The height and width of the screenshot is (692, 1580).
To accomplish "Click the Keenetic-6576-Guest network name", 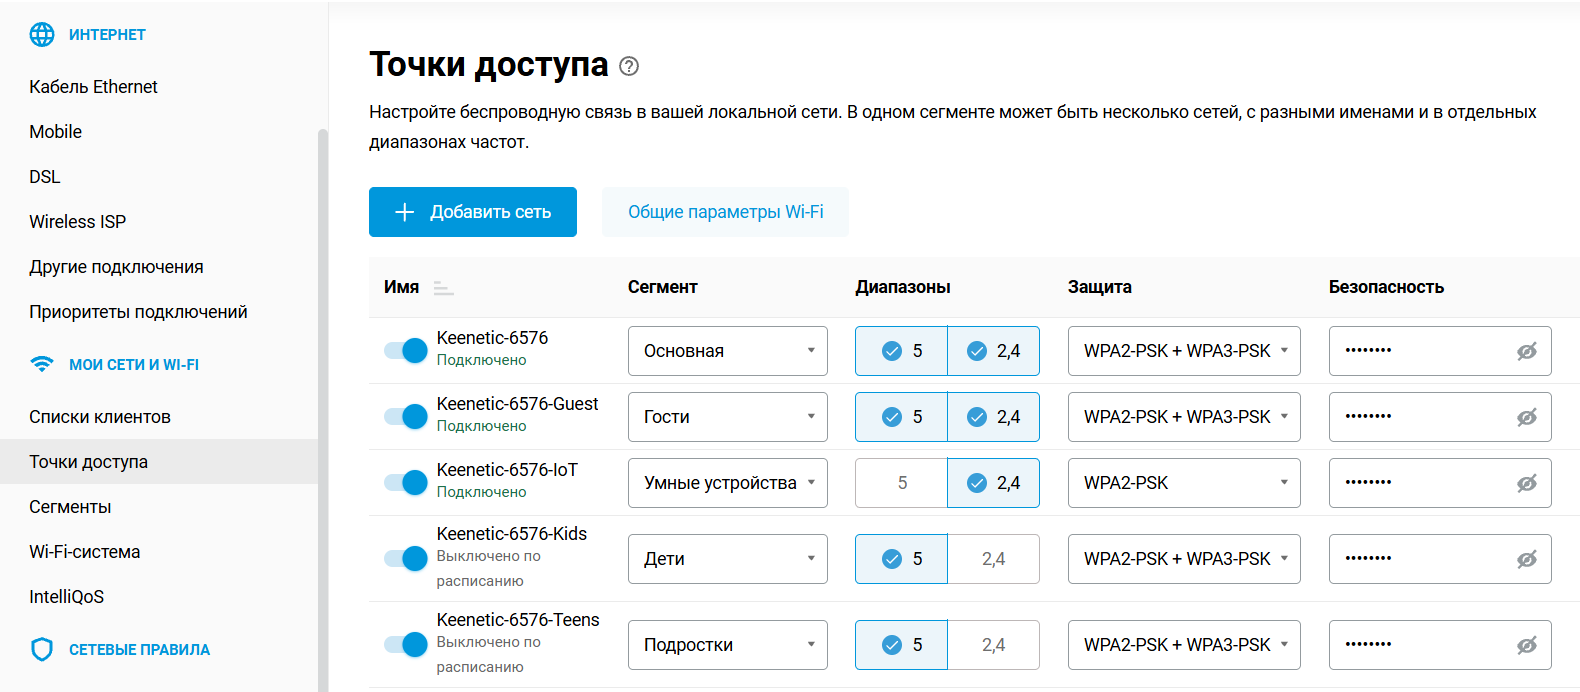I will point(517,404).
